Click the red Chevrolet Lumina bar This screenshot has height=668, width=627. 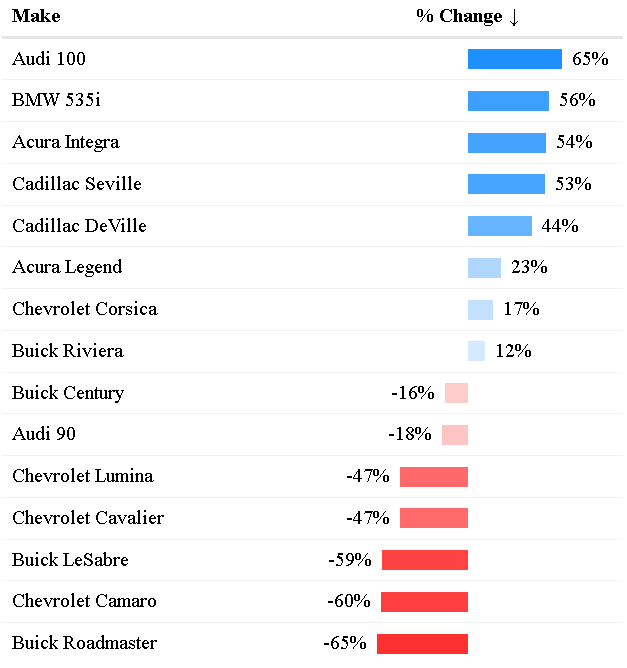[x=433, y=476]
